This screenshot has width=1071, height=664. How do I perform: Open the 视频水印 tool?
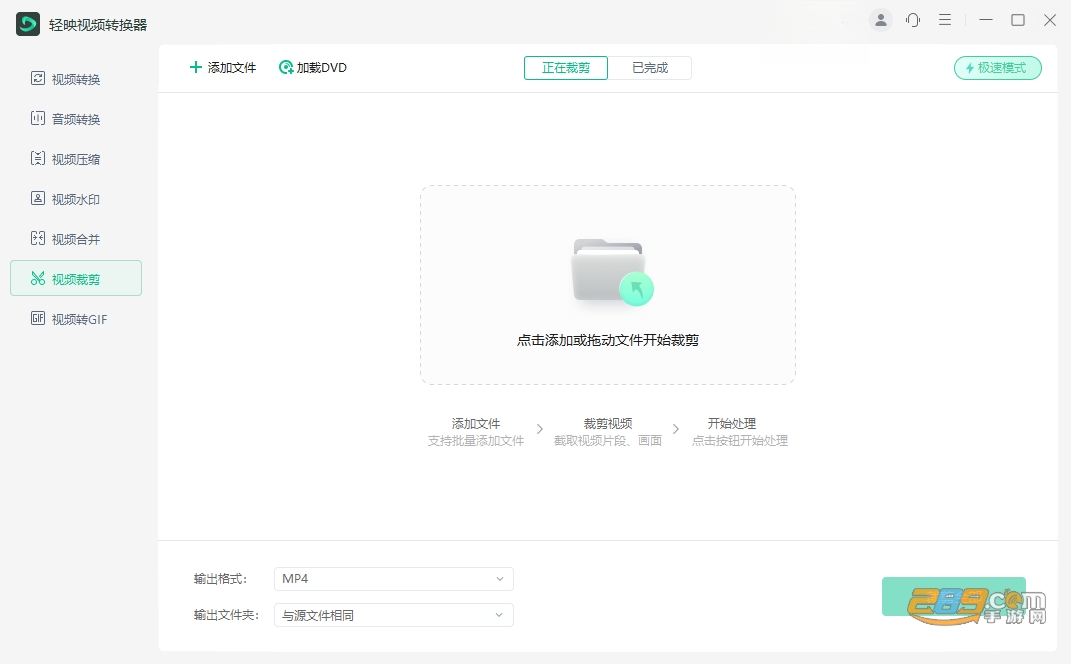point(66,199)
